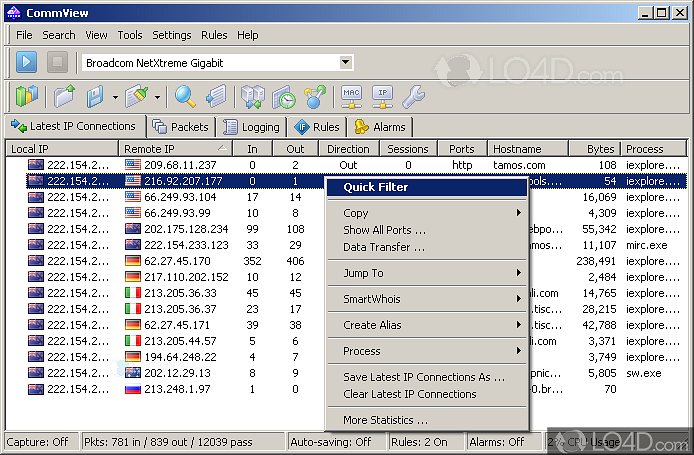Sort by the In column header
This screenshot has width=694, height=455.
253,149
